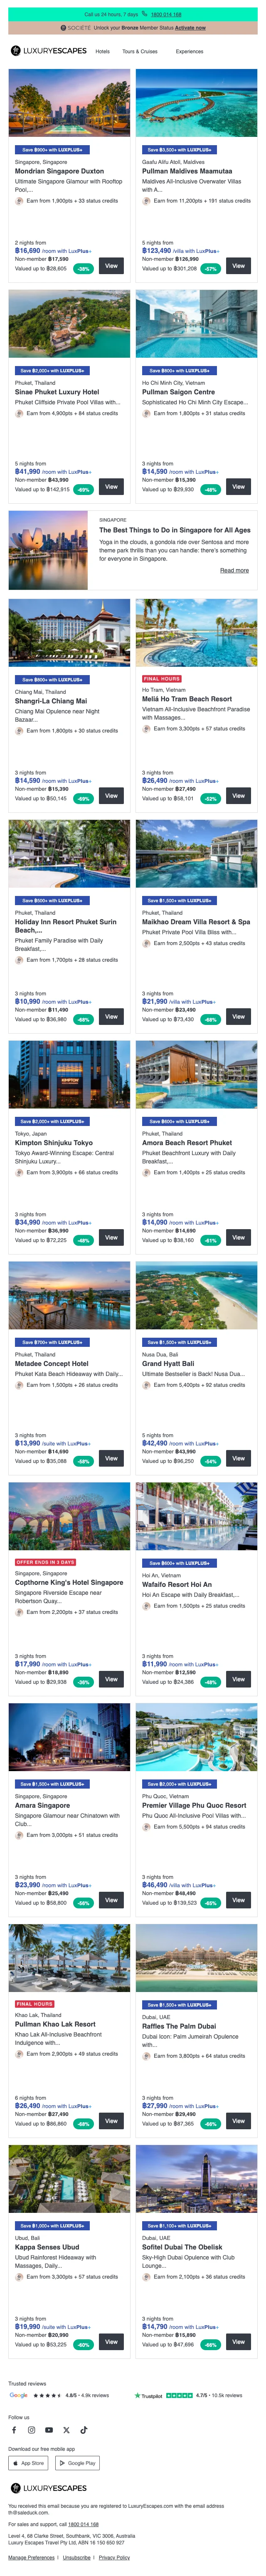
Task: Click View for Pullman Saigon Centre
Action: point(238,487)
